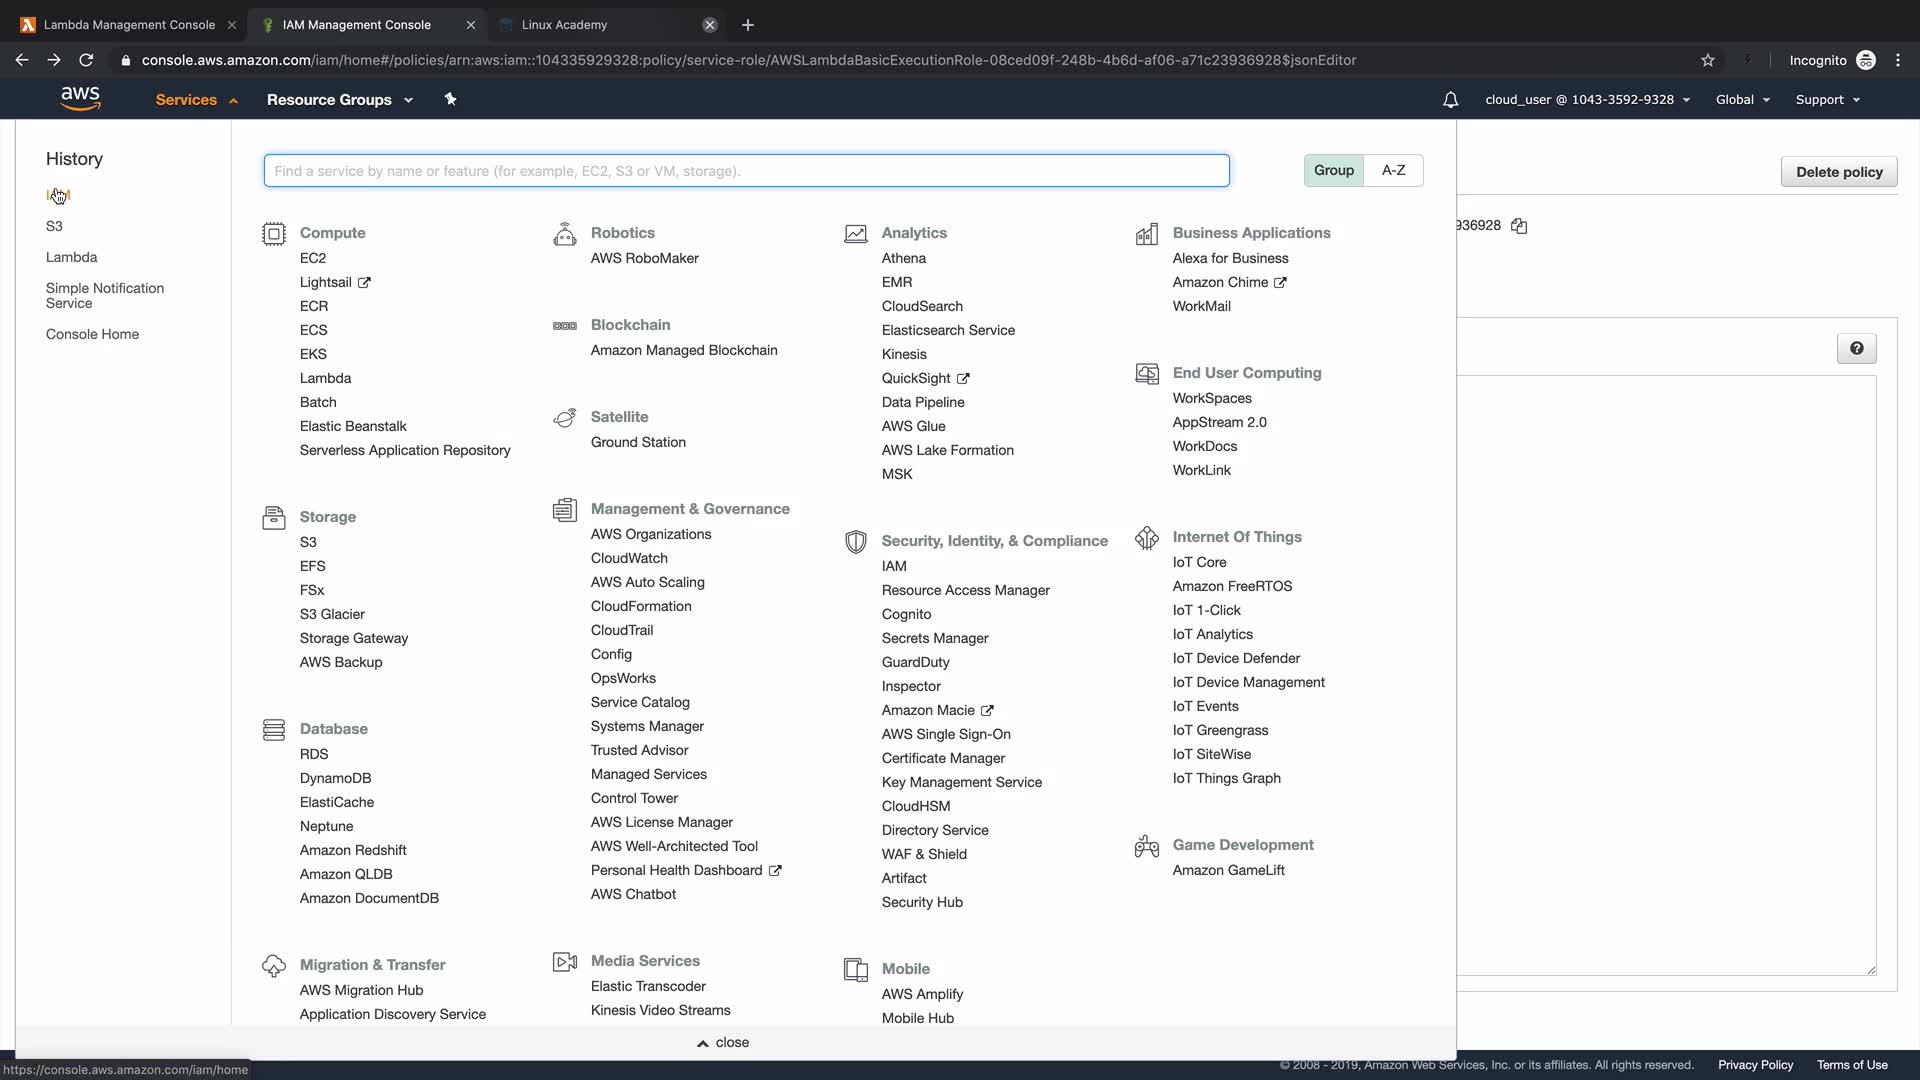This screenshot has width=1920, height=1080.
Task: Switch to the Linux Academy browser tab
Action: (x=564, y=25)
